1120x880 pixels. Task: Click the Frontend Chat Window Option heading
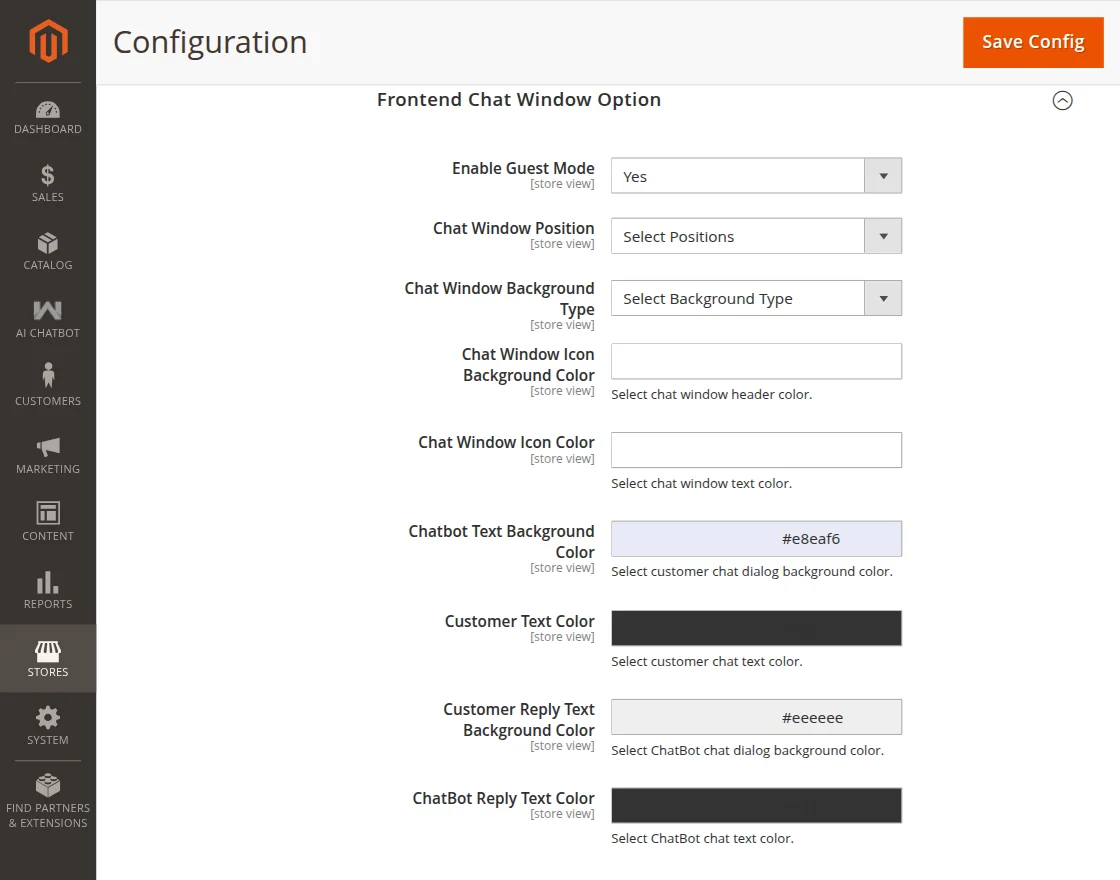519,99
